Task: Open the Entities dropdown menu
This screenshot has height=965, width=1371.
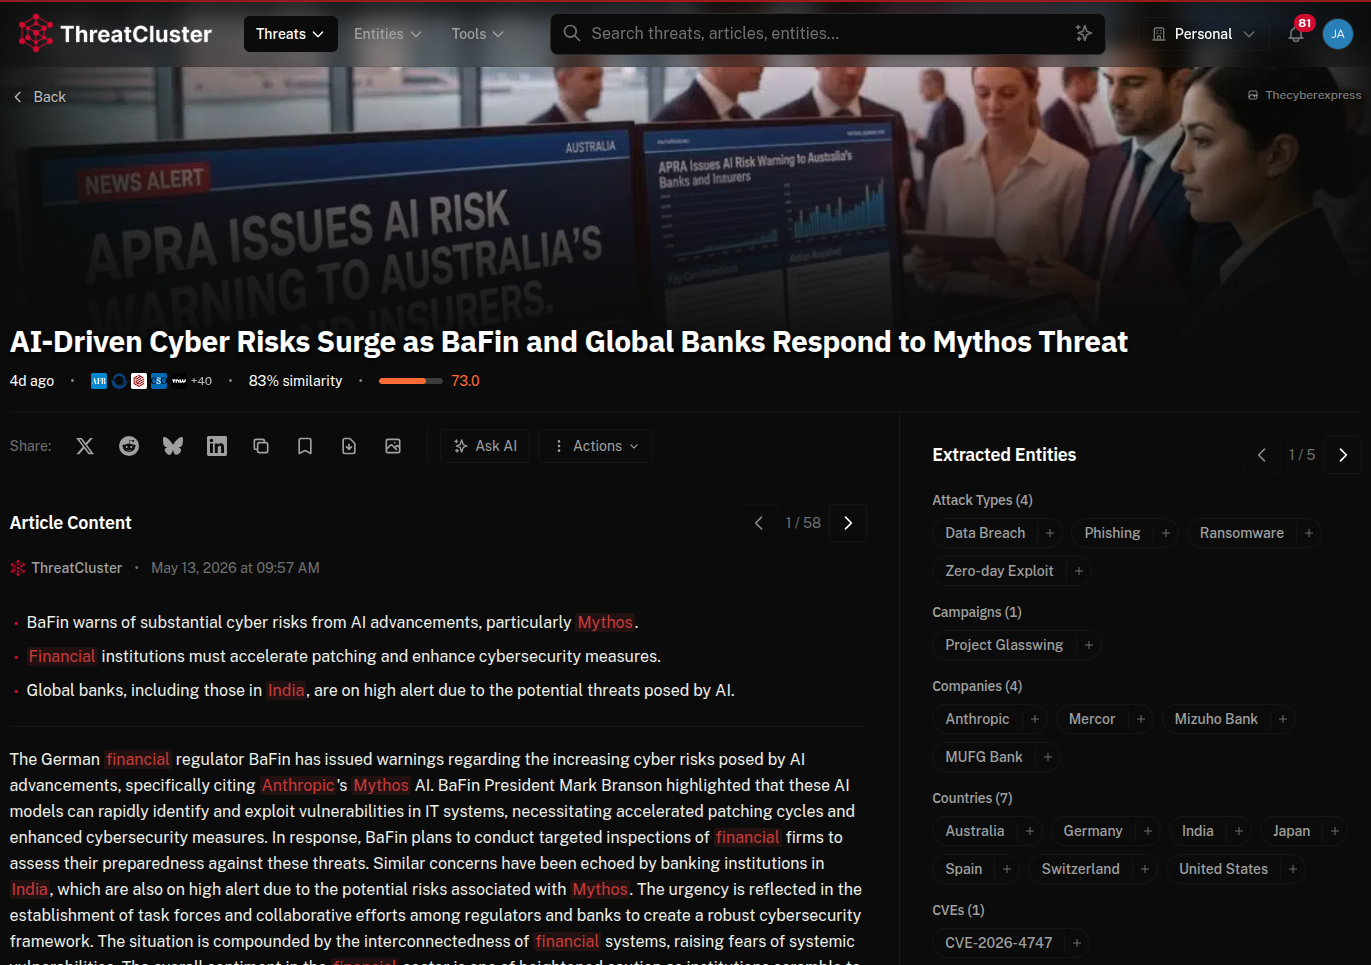Action: [388, 34]
